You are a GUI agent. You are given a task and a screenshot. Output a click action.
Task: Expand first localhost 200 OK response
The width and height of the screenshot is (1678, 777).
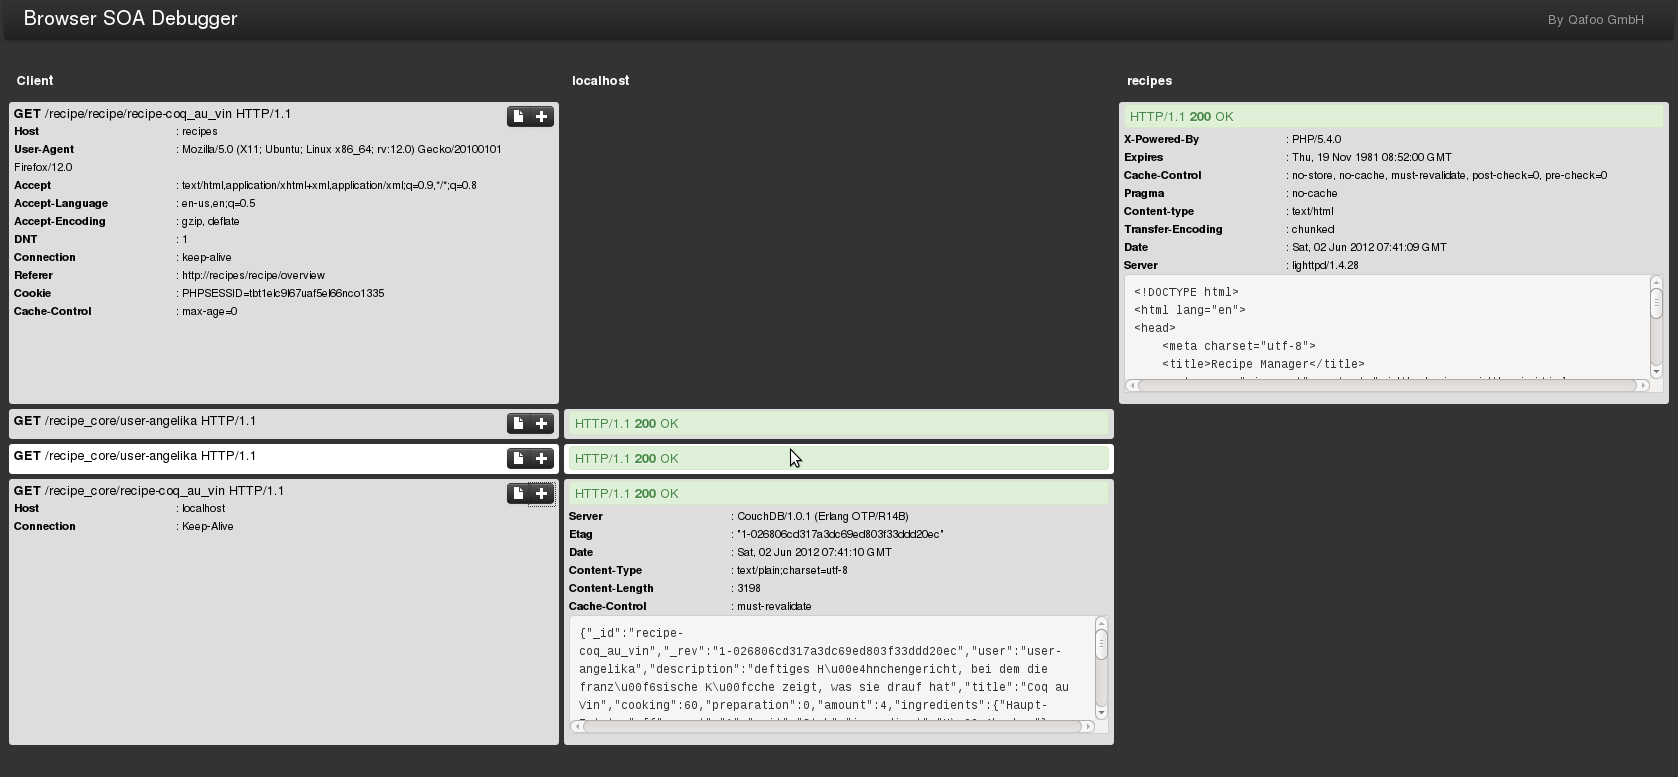click(x=838, y=424)
